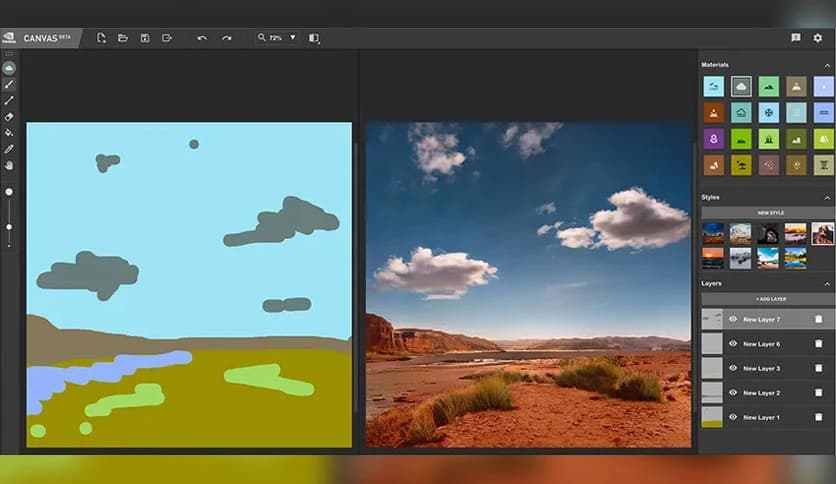Select the Eraser tool
The height and width of the screenshot is (484, 836).
[9, 117]
